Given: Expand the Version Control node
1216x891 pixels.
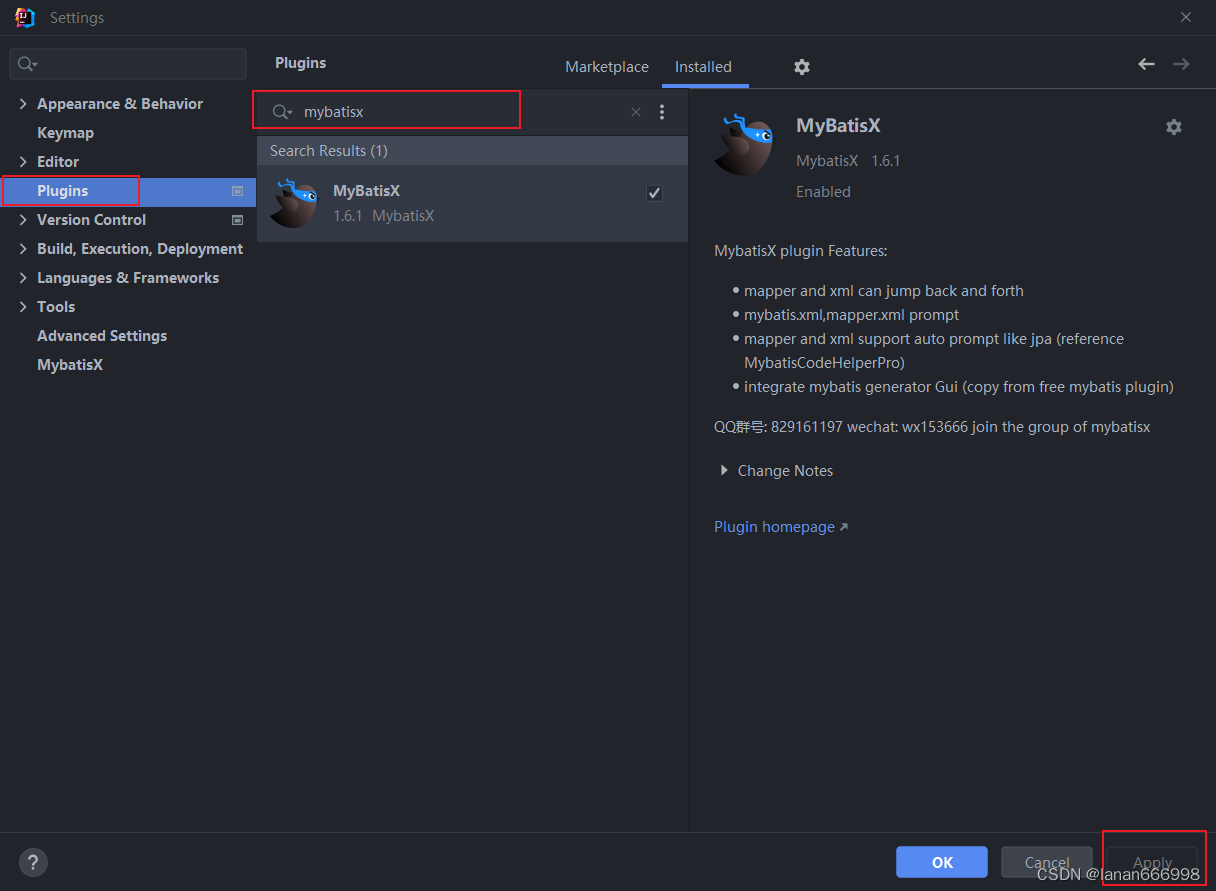Looking at the screenshot, I should coord(23,220).
